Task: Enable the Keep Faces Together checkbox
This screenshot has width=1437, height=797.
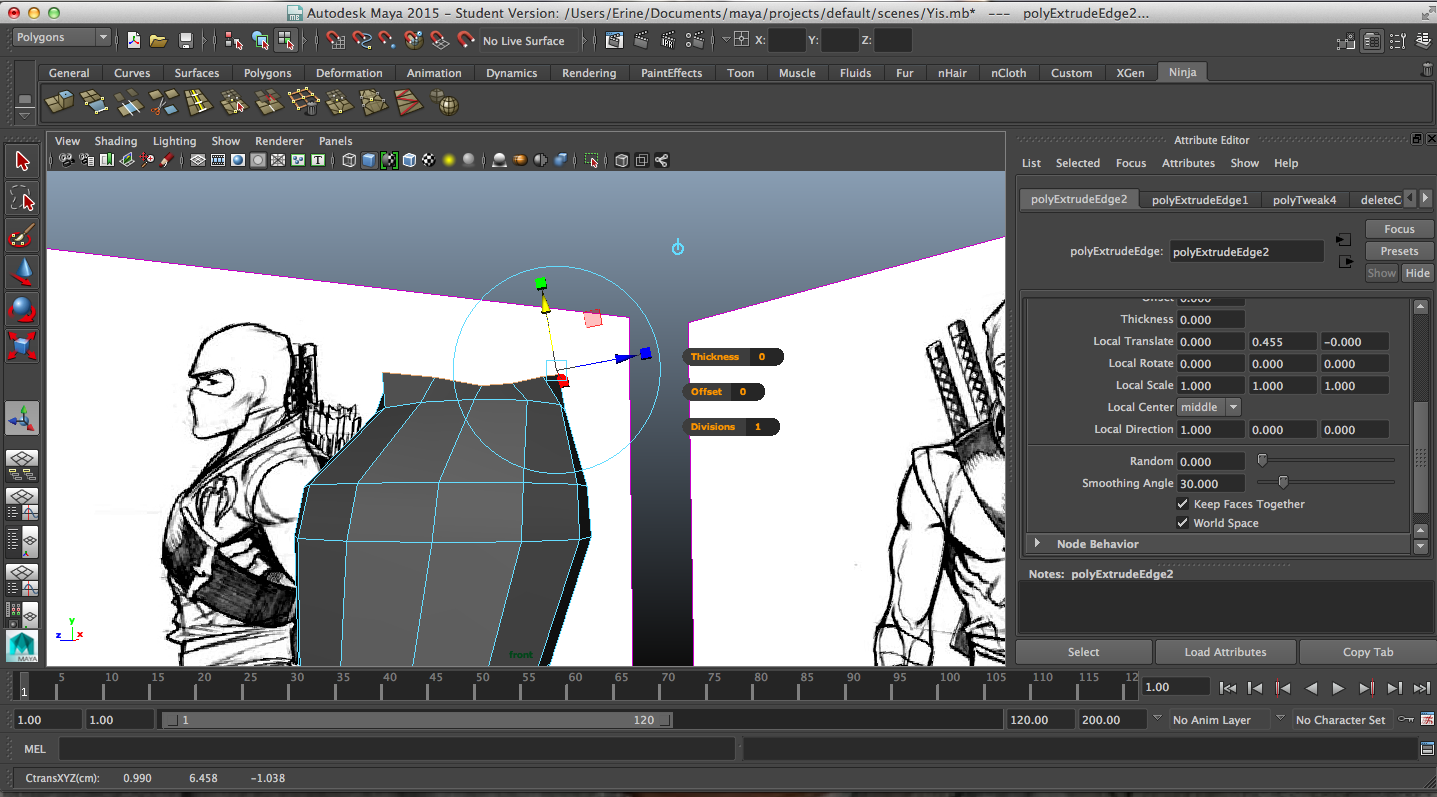Action: tap(1183, 504)
